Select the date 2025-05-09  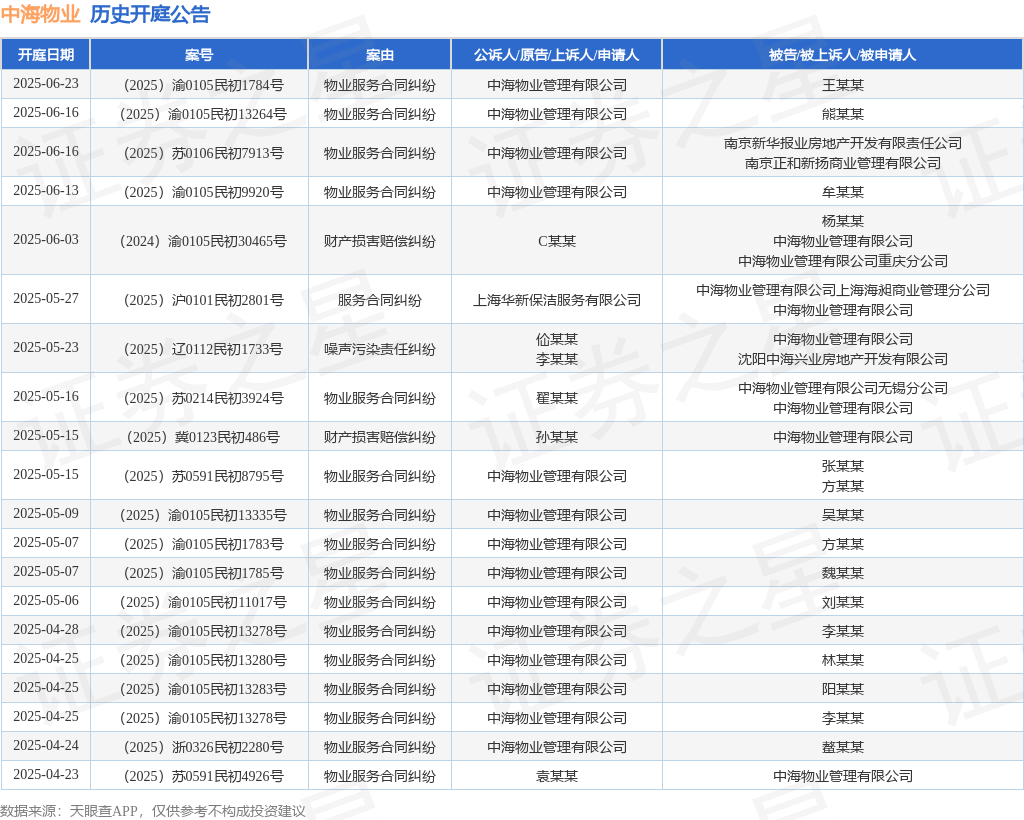click(46, 513)
